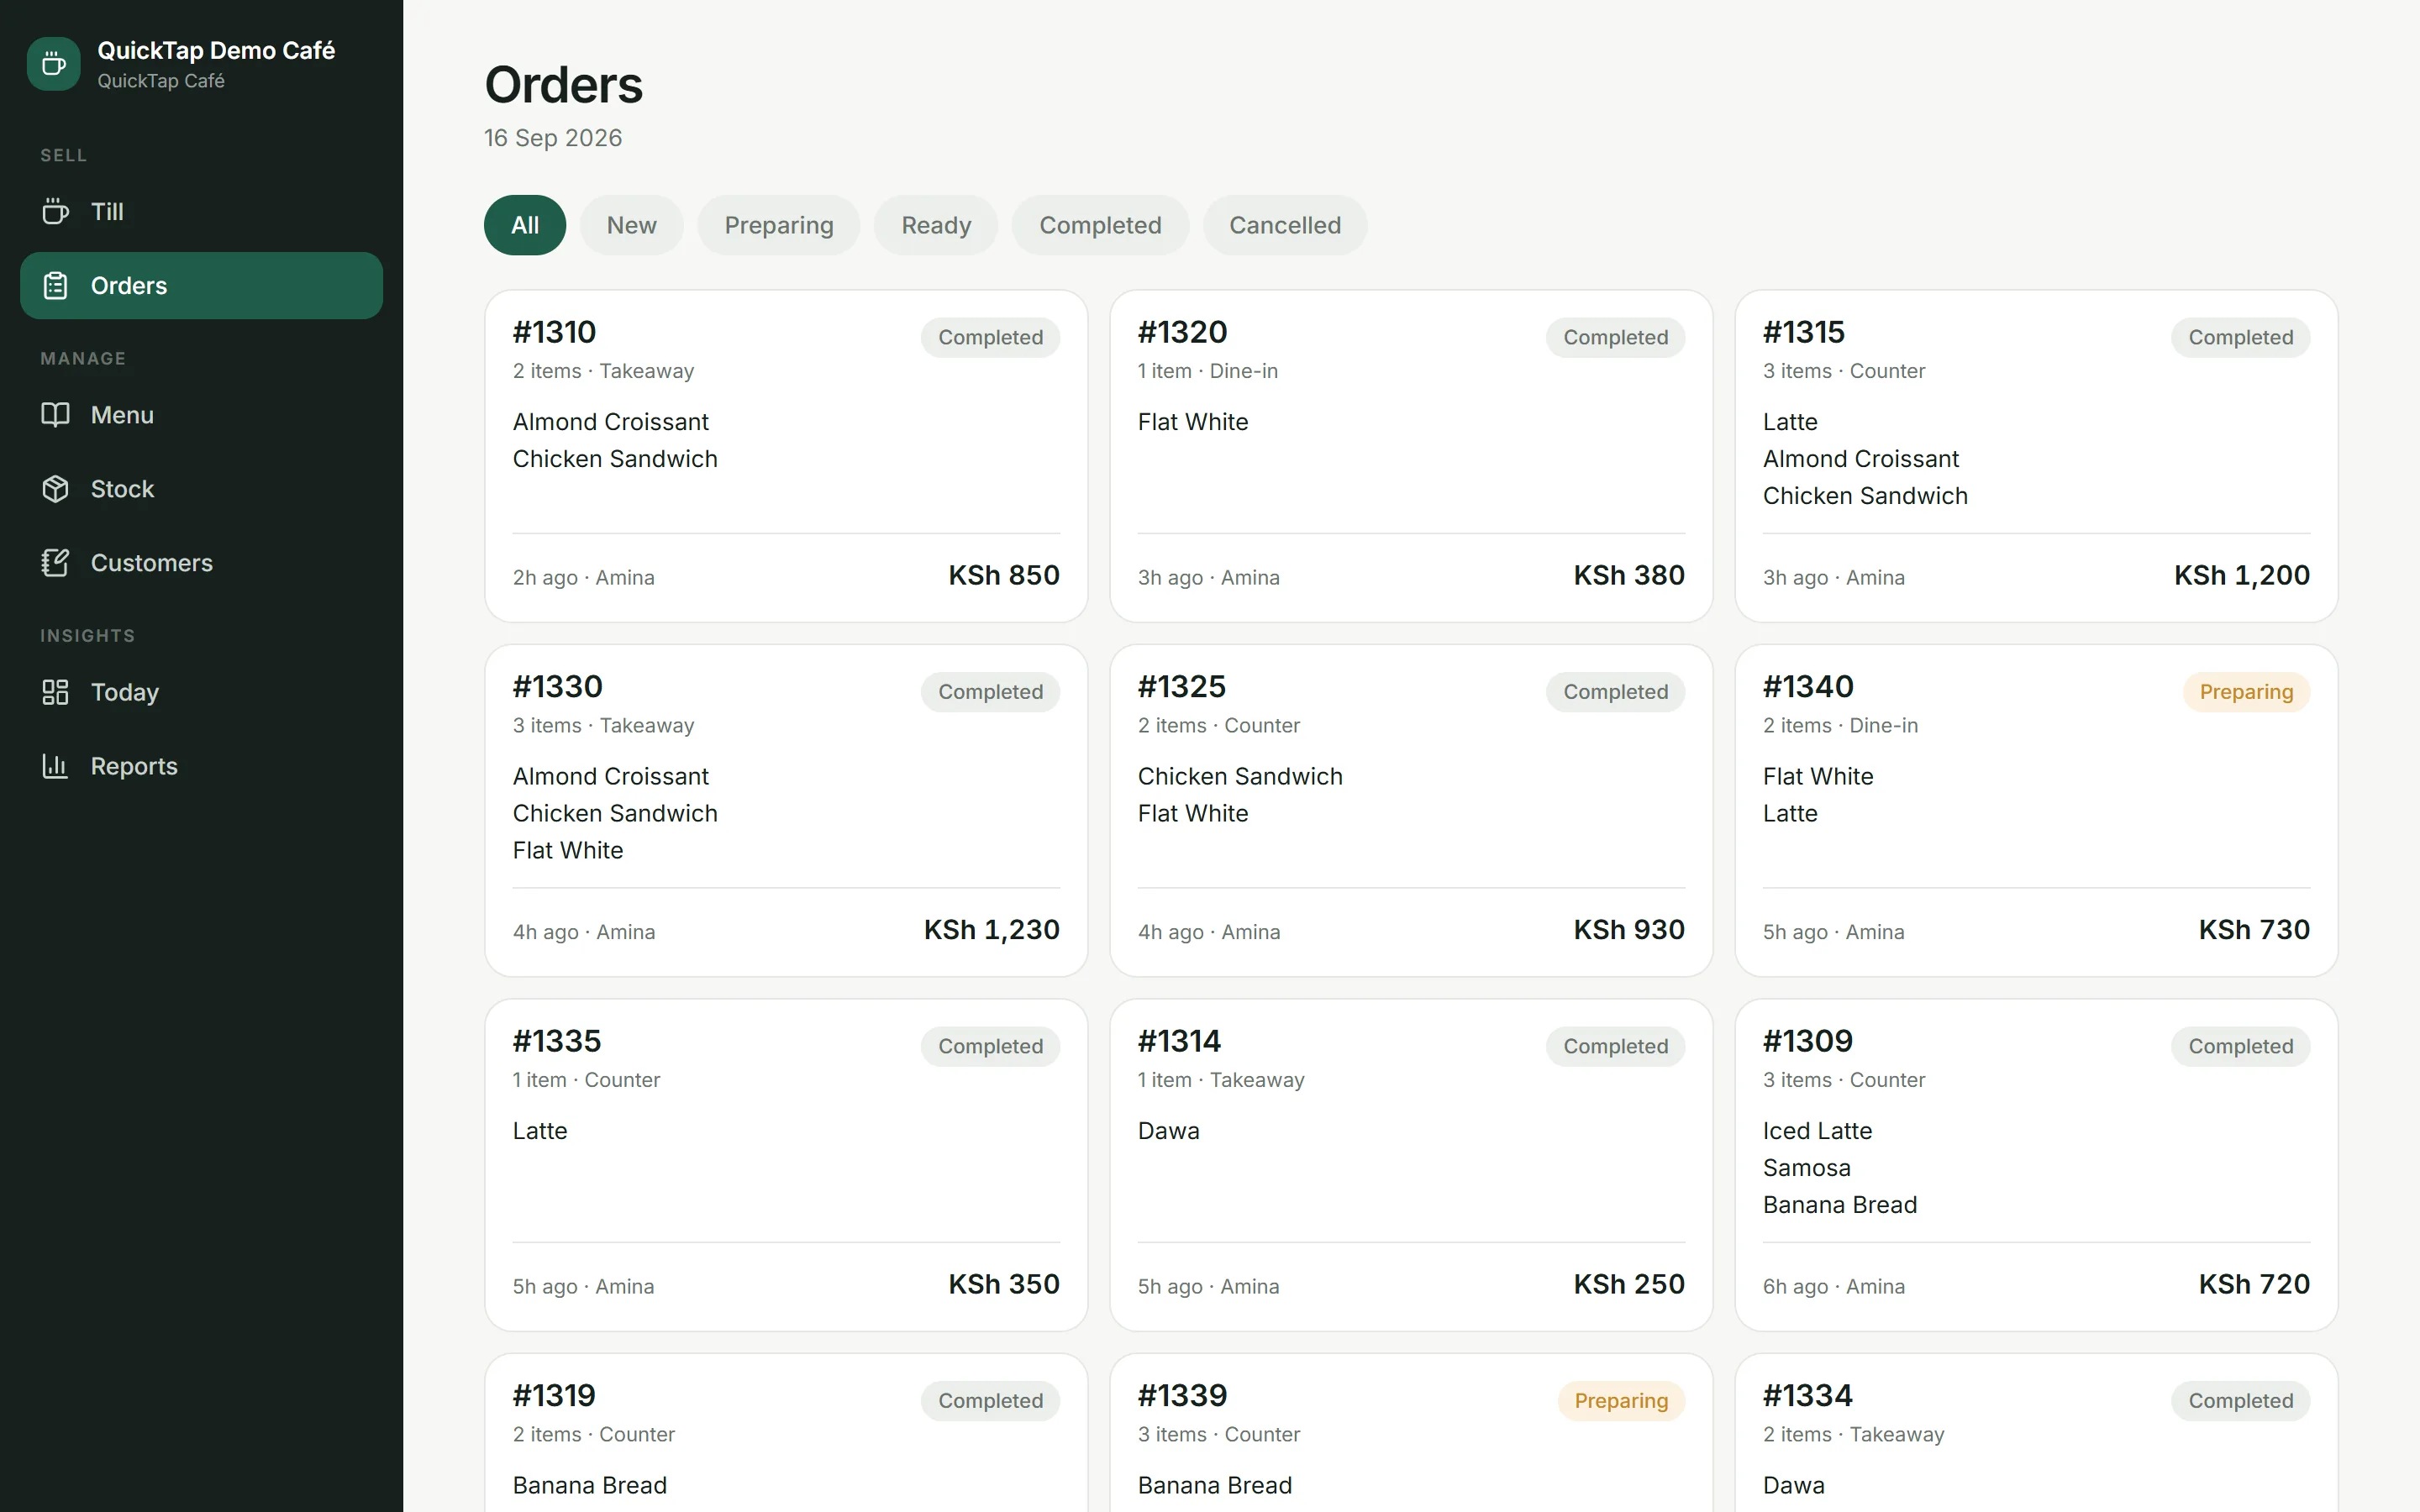
Task: Click 'Samosa' in order #1309
Action: (x=1806, y=1168)
